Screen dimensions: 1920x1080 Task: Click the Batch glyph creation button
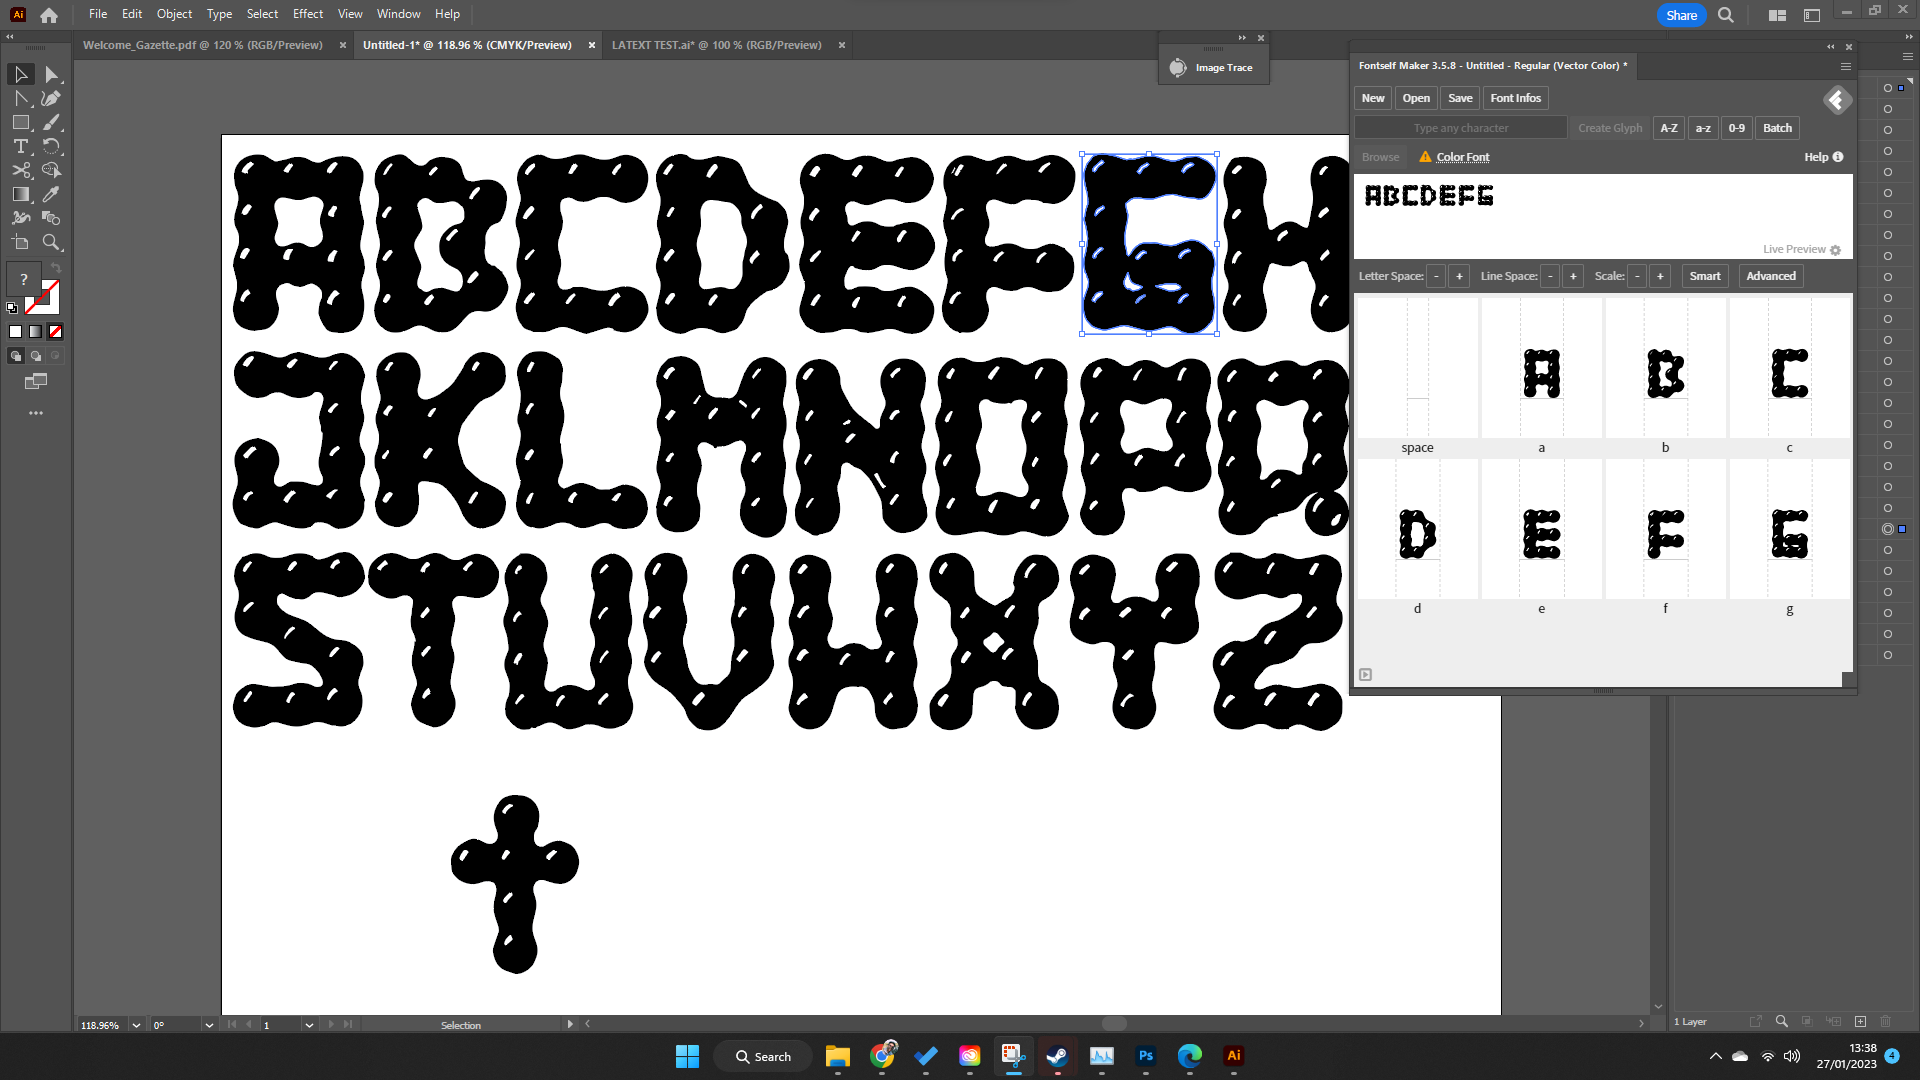pos(1776,127)
